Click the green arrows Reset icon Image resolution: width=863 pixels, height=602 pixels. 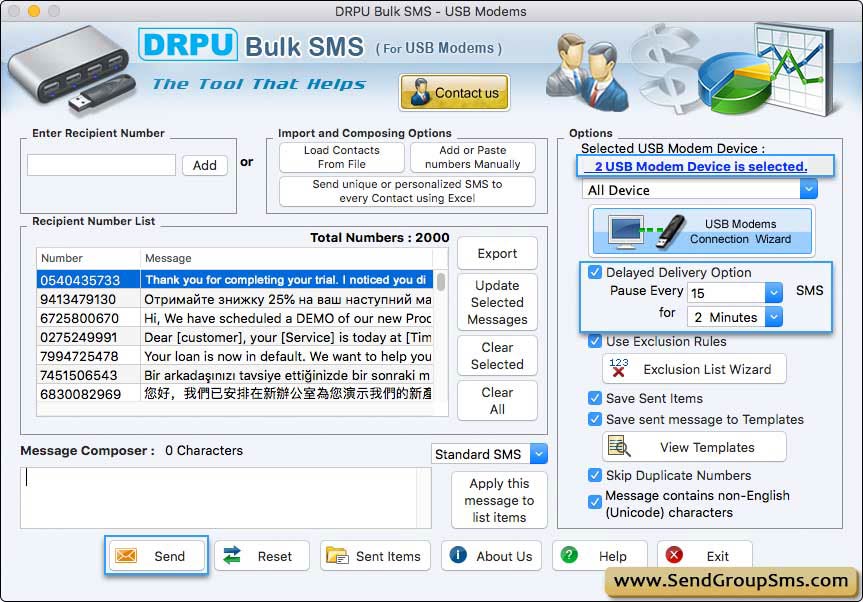click(x=232, y=556)
